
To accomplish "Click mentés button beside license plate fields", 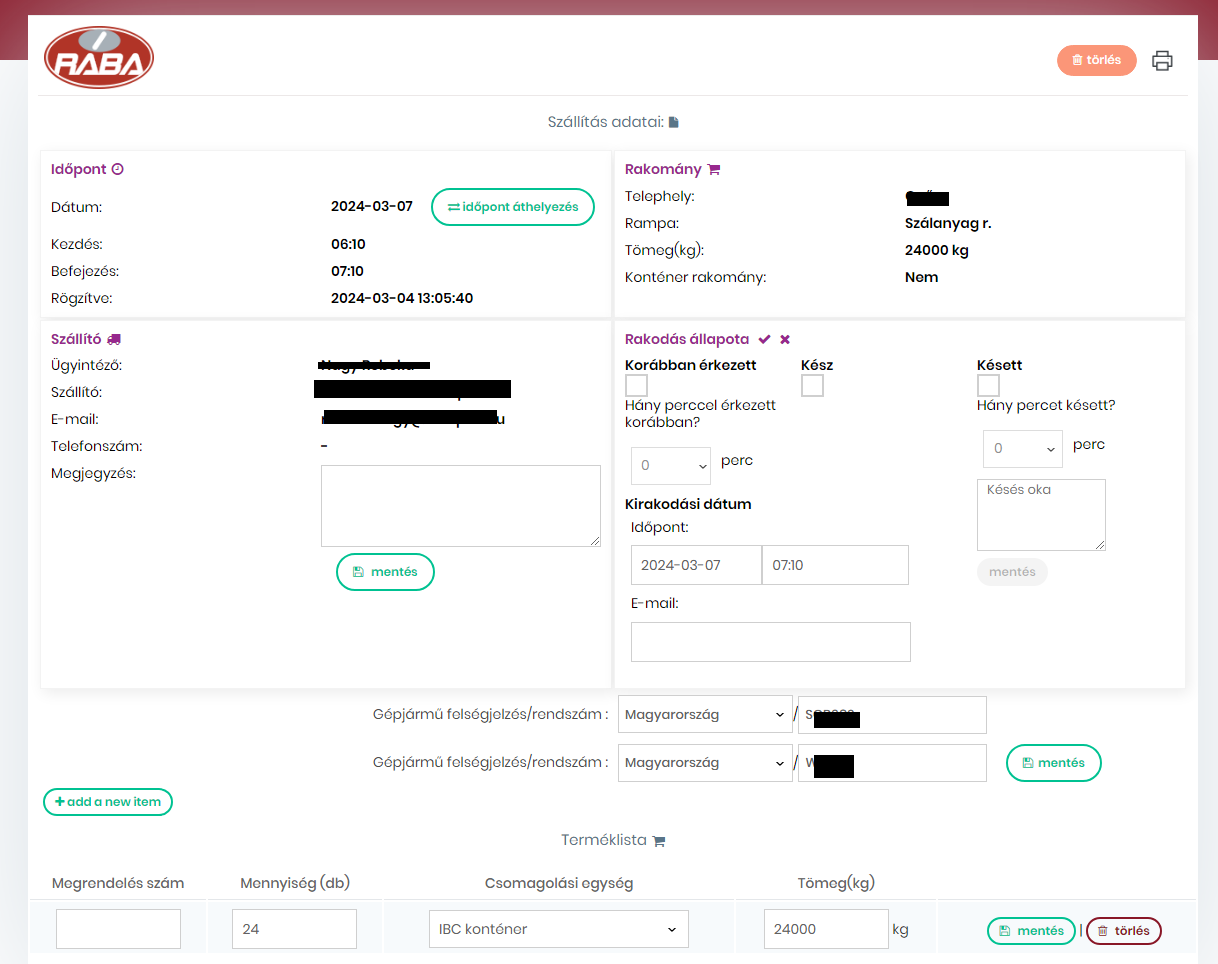I will [1053, 763].
